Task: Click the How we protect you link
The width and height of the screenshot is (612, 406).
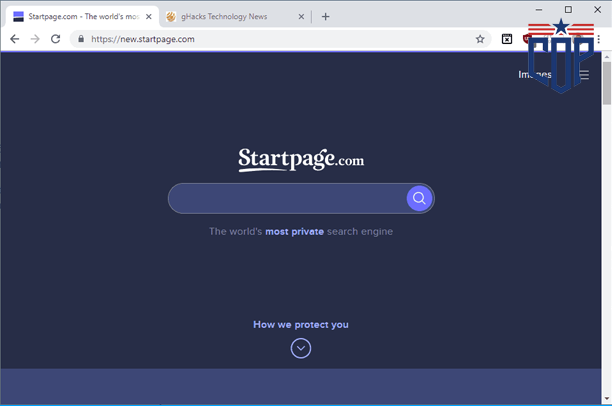Action: coord(301,325)
